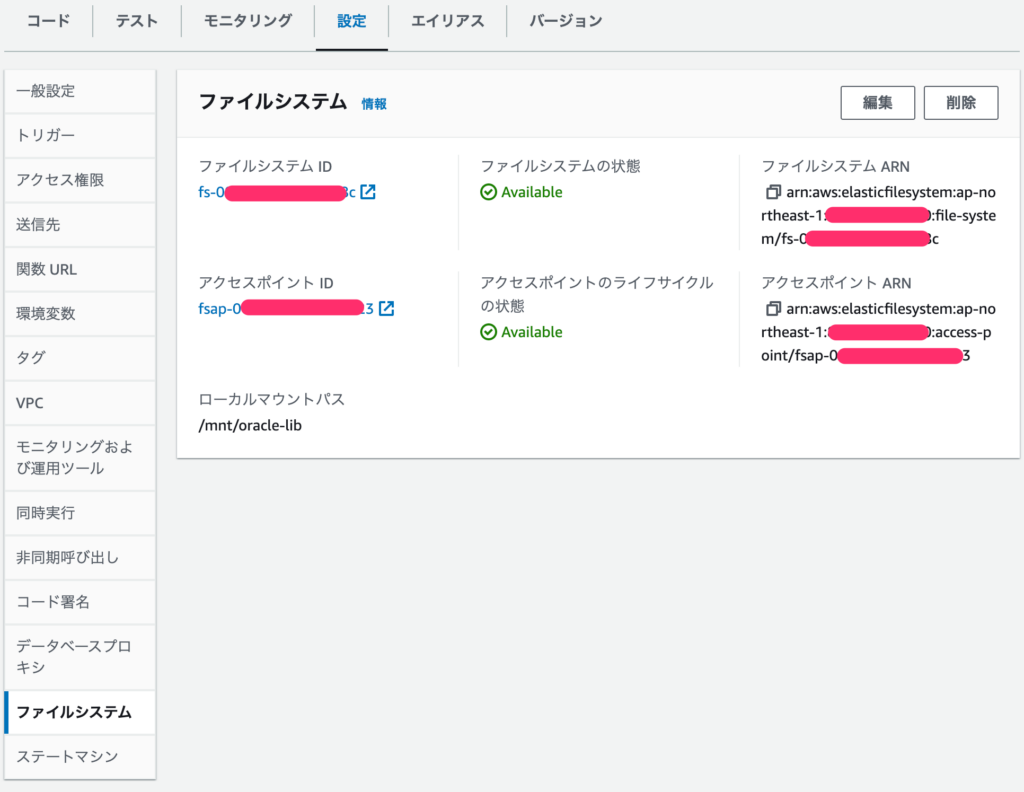
Task: Click the 編集 button
Action: 878,103
